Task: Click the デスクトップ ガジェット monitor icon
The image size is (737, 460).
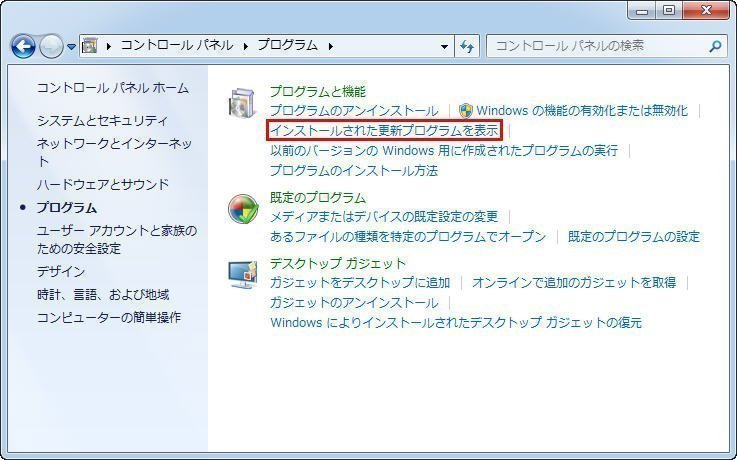Action: [x=243, y=274]
